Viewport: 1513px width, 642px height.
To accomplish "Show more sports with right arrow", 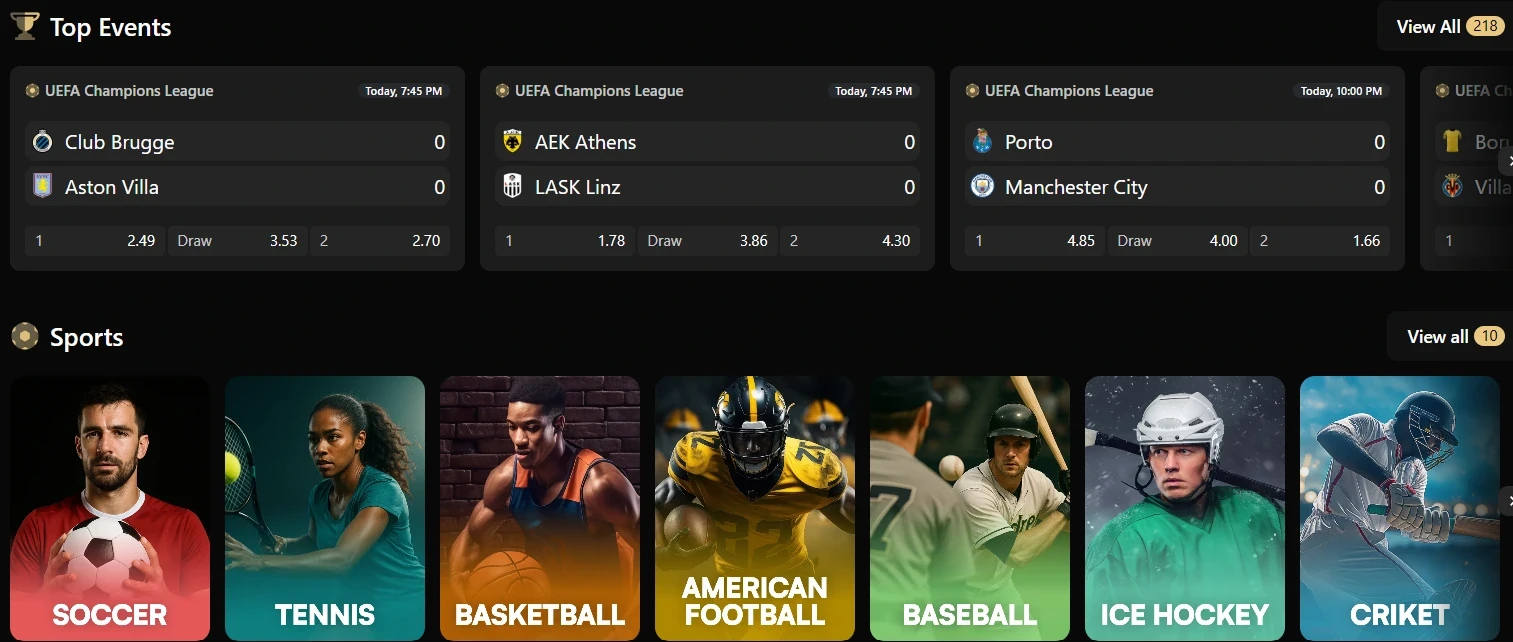I will pyautogui.click(x=1506, y=501).
